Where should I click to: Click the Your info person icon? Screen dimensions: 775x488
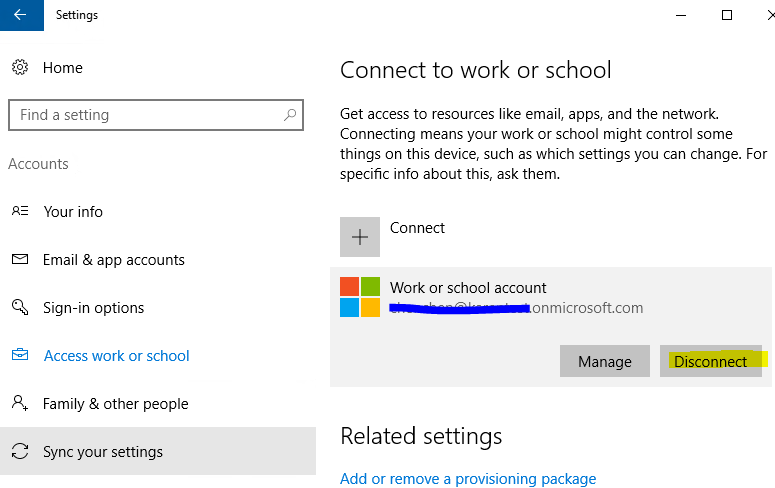click(20, 212)
